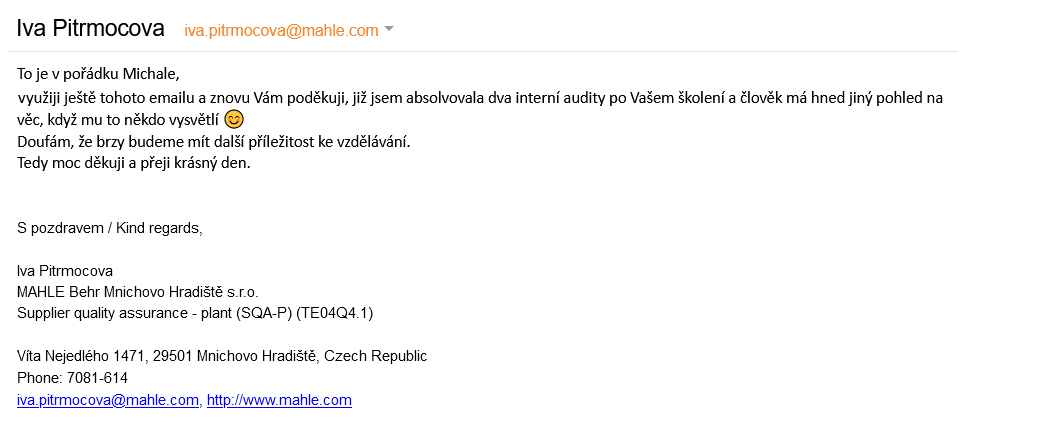This screenshot has width=1058, height=422.
Task: Place cursor in 'S pozdravem / Kind regards' line
Action: [109, 228]
